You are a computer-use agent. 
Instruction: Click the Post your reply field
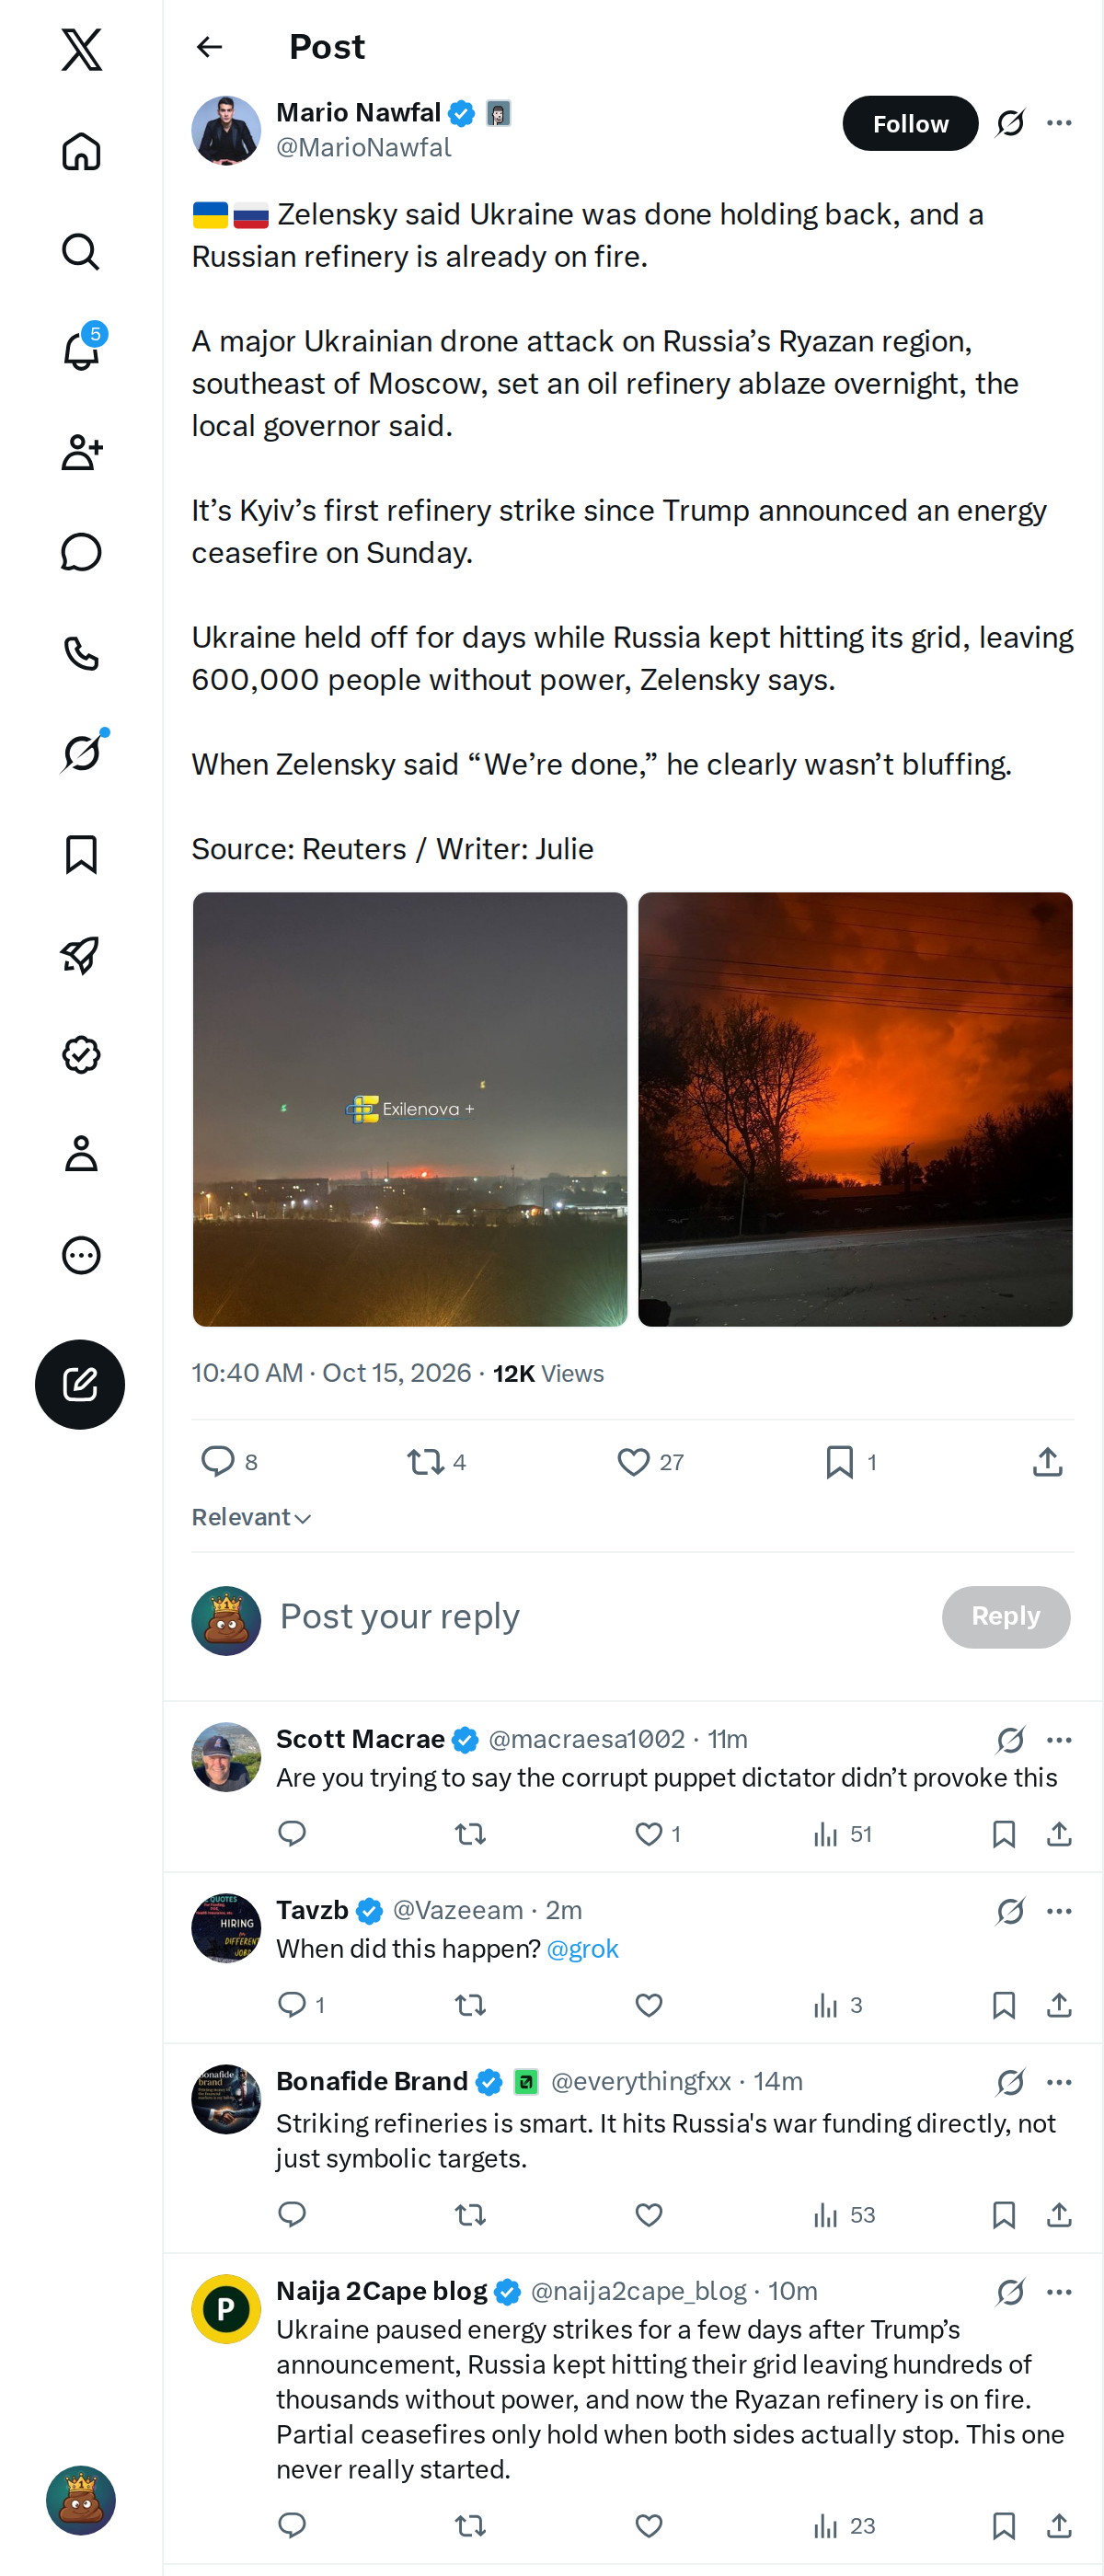(x=600, y=1617)
